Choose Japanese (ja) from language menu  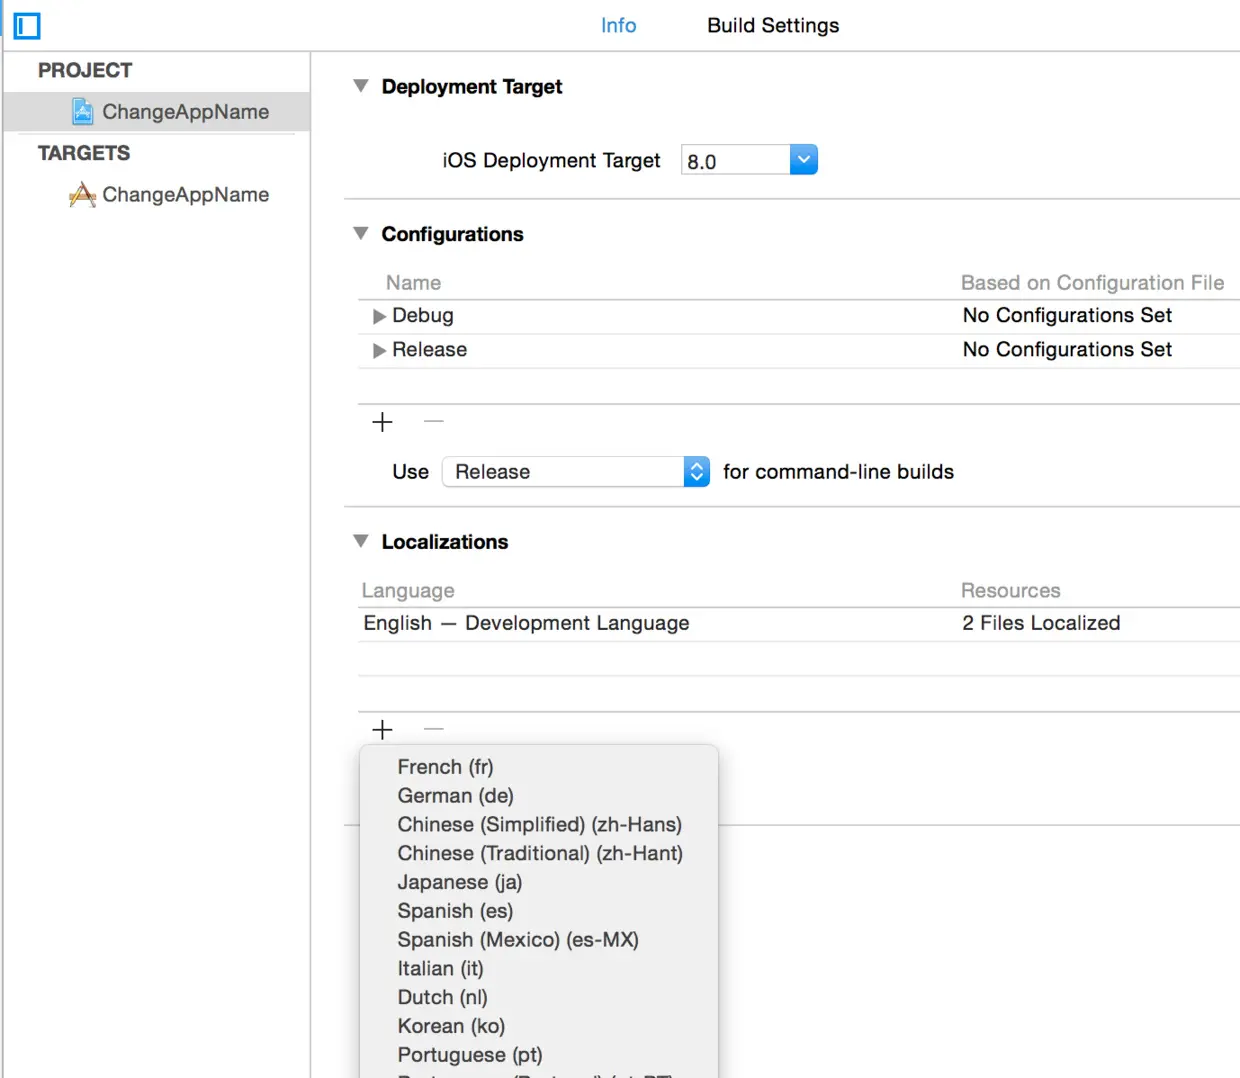coord(460,882)
